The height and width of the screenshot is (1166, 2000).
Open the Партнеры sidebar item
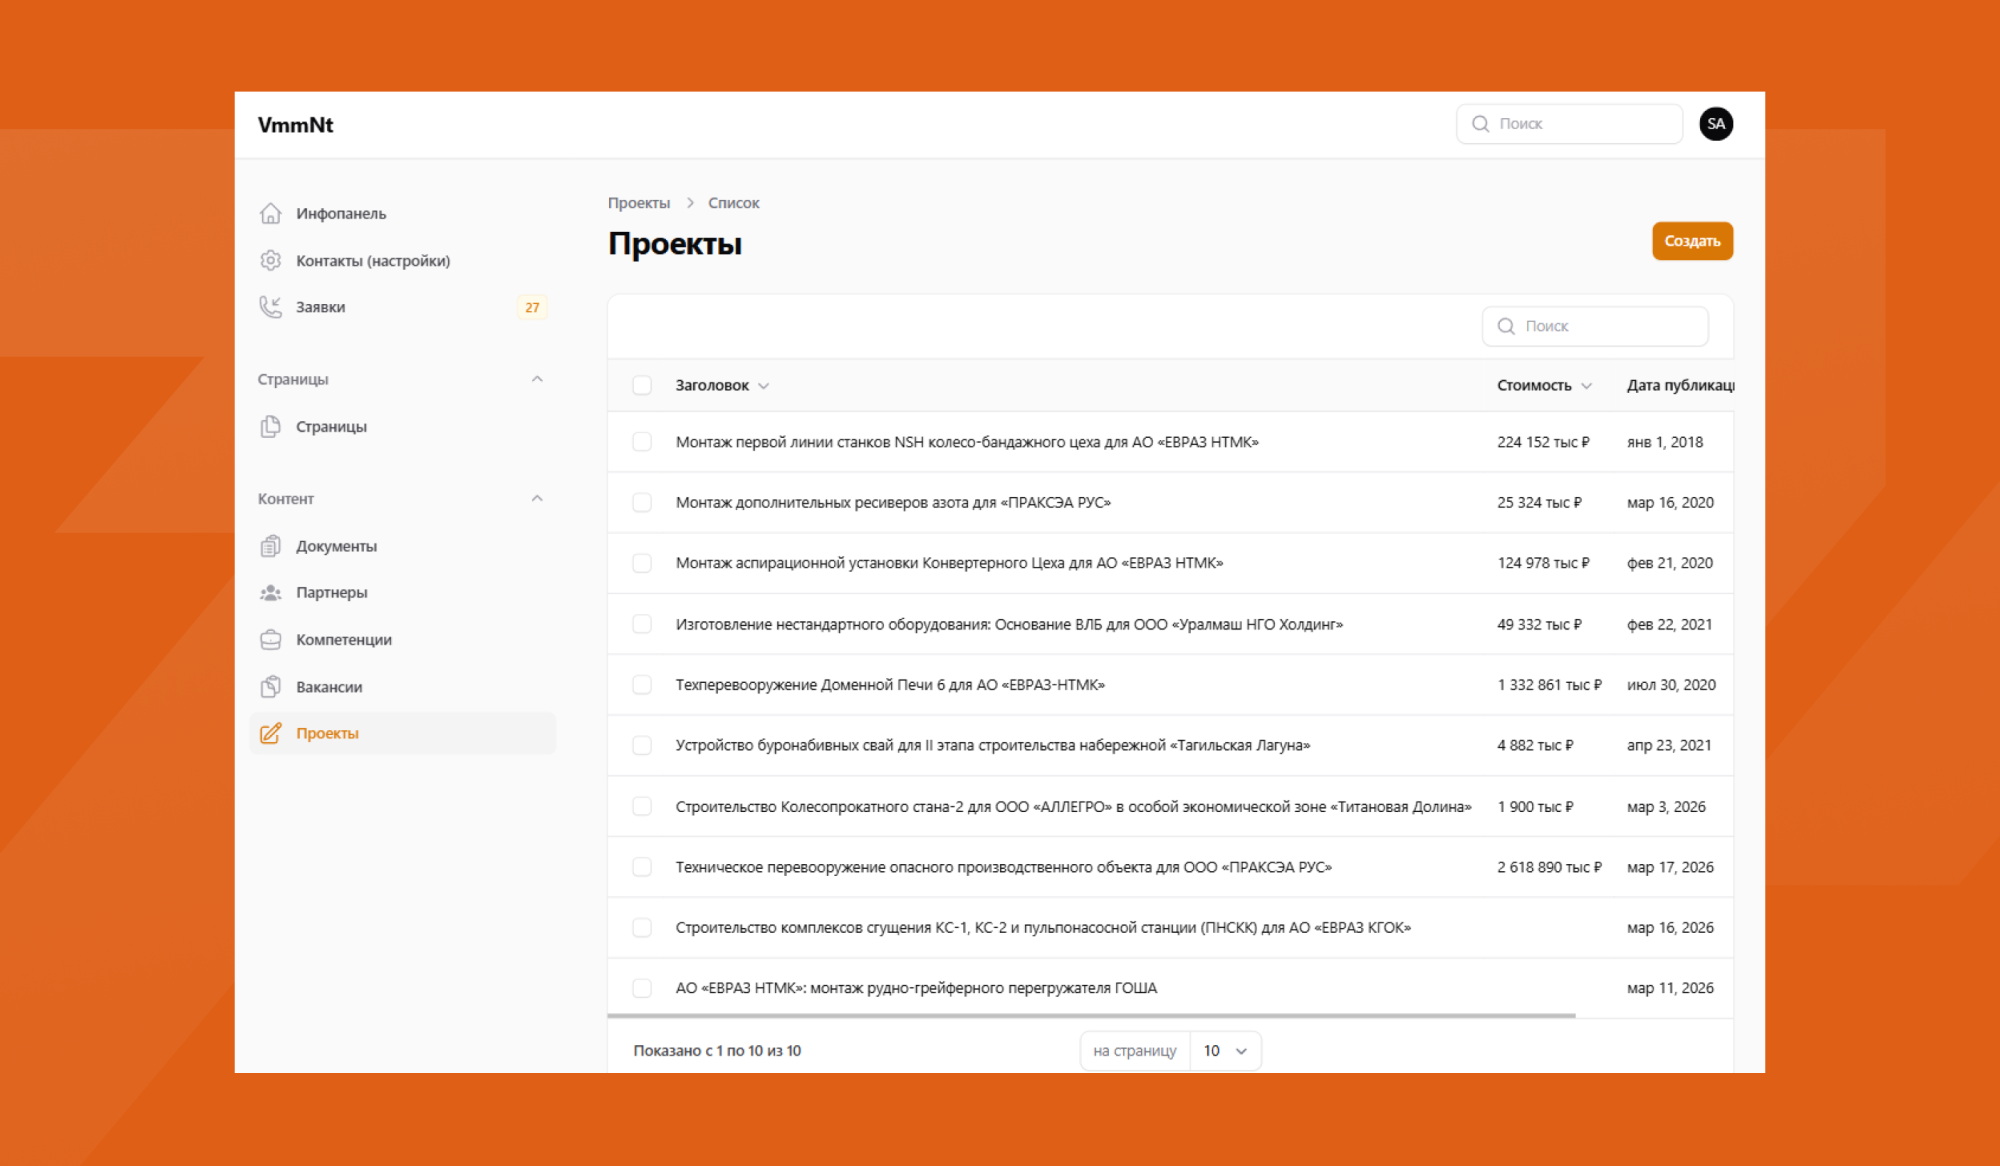402,593
